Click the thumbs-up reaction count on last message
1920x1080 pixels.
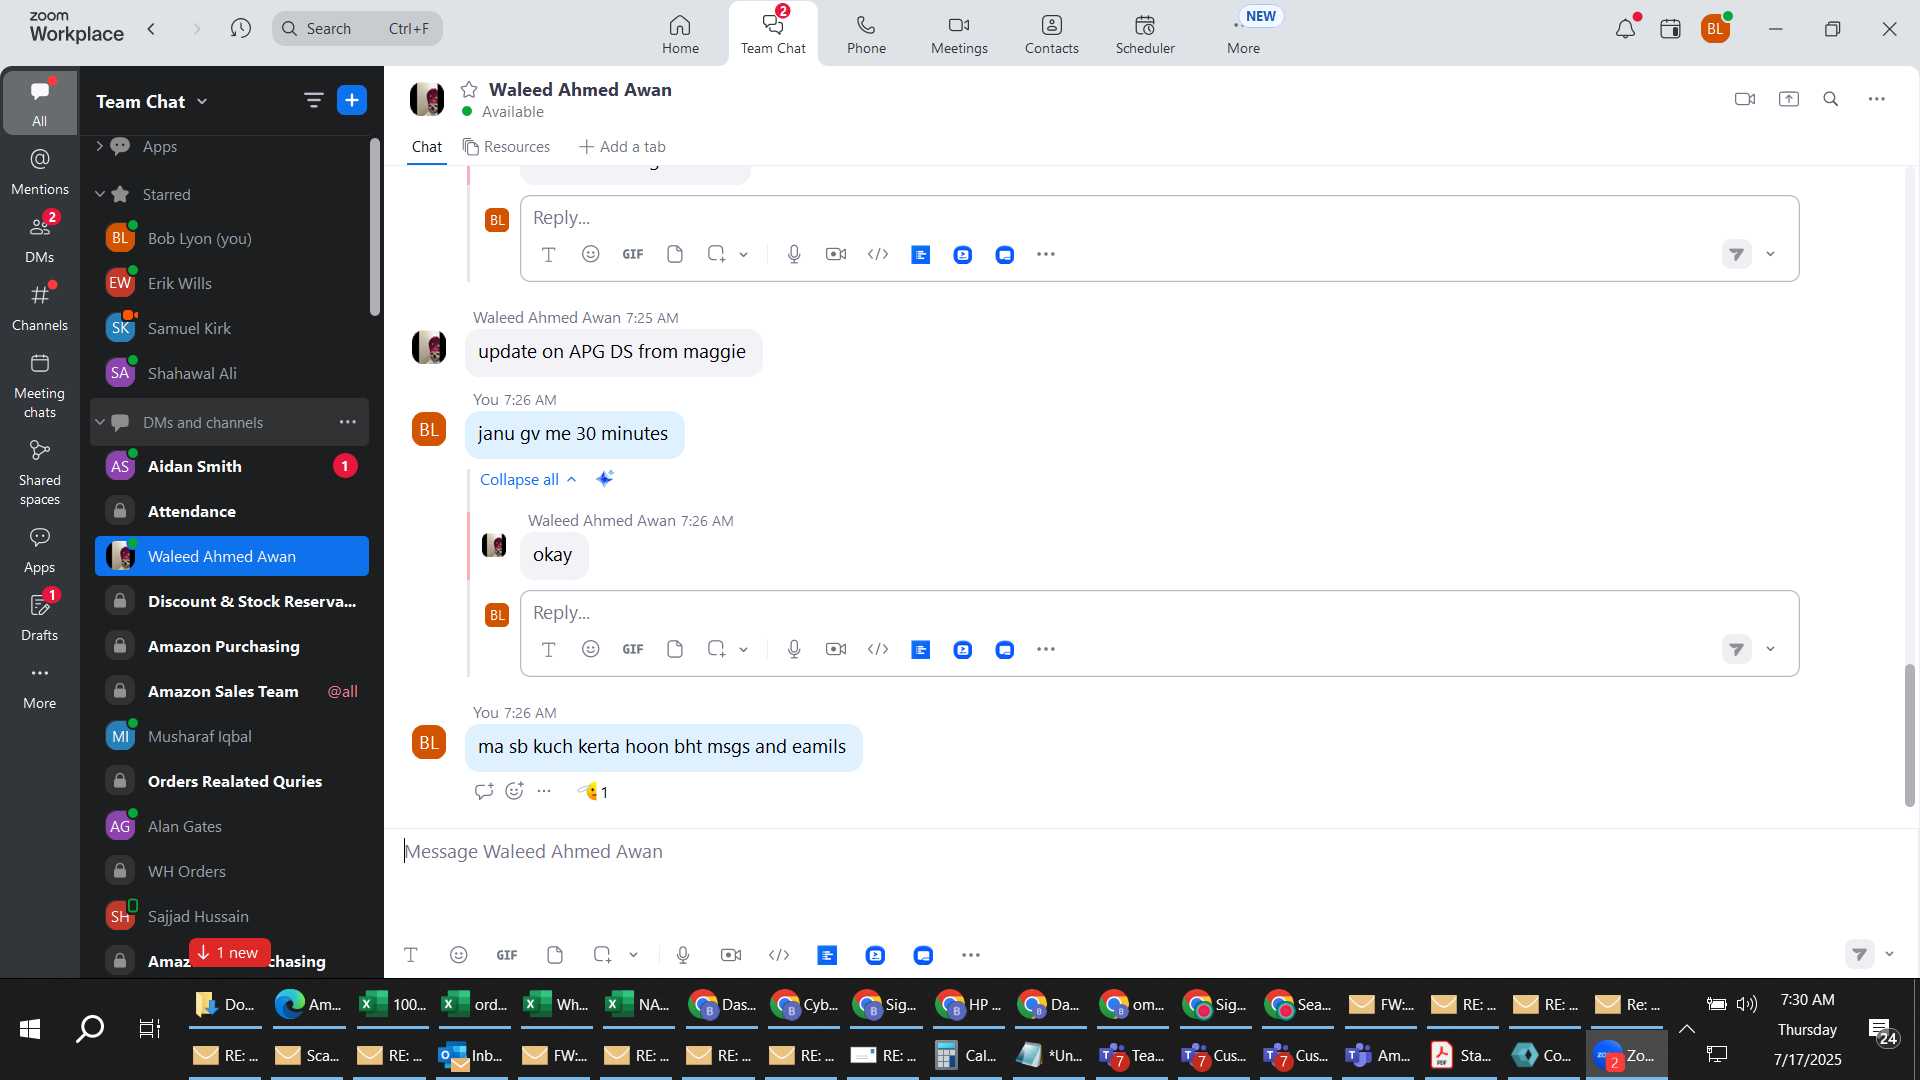click(x=594, y=791)
